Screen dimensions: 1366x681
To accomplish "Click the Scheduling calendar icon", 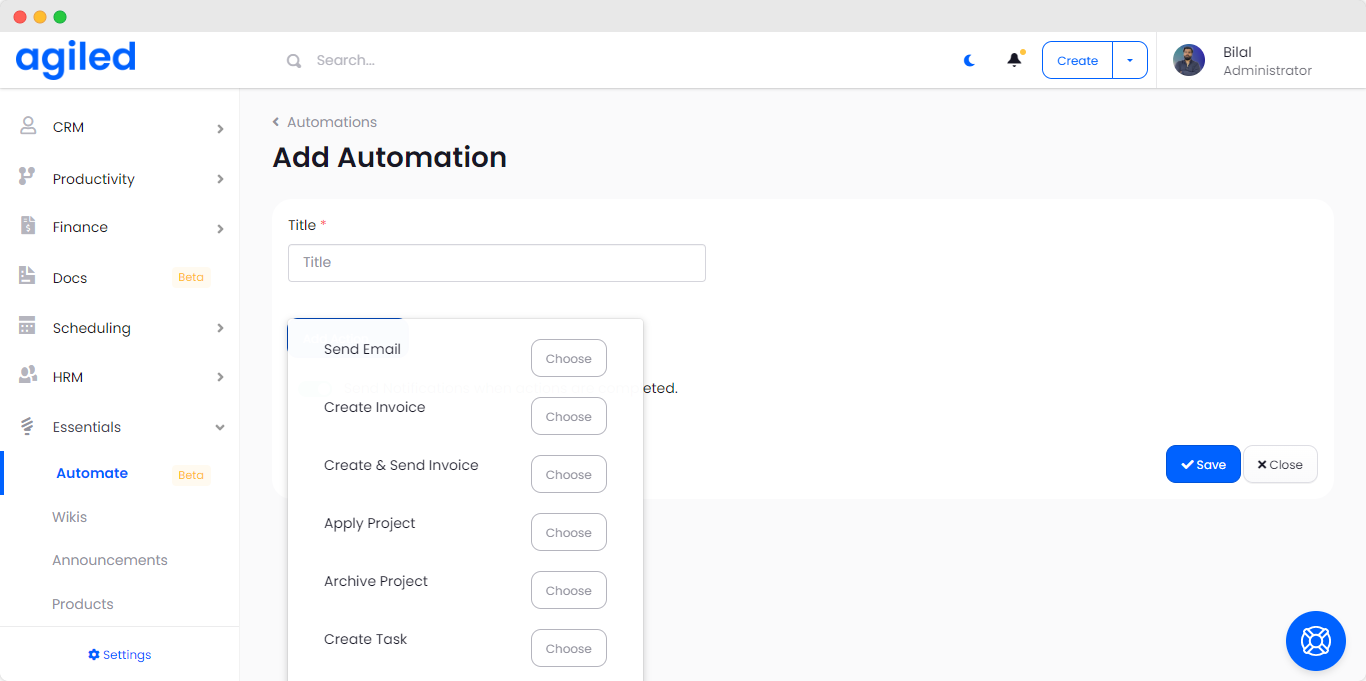I will [x=28, y=327].
